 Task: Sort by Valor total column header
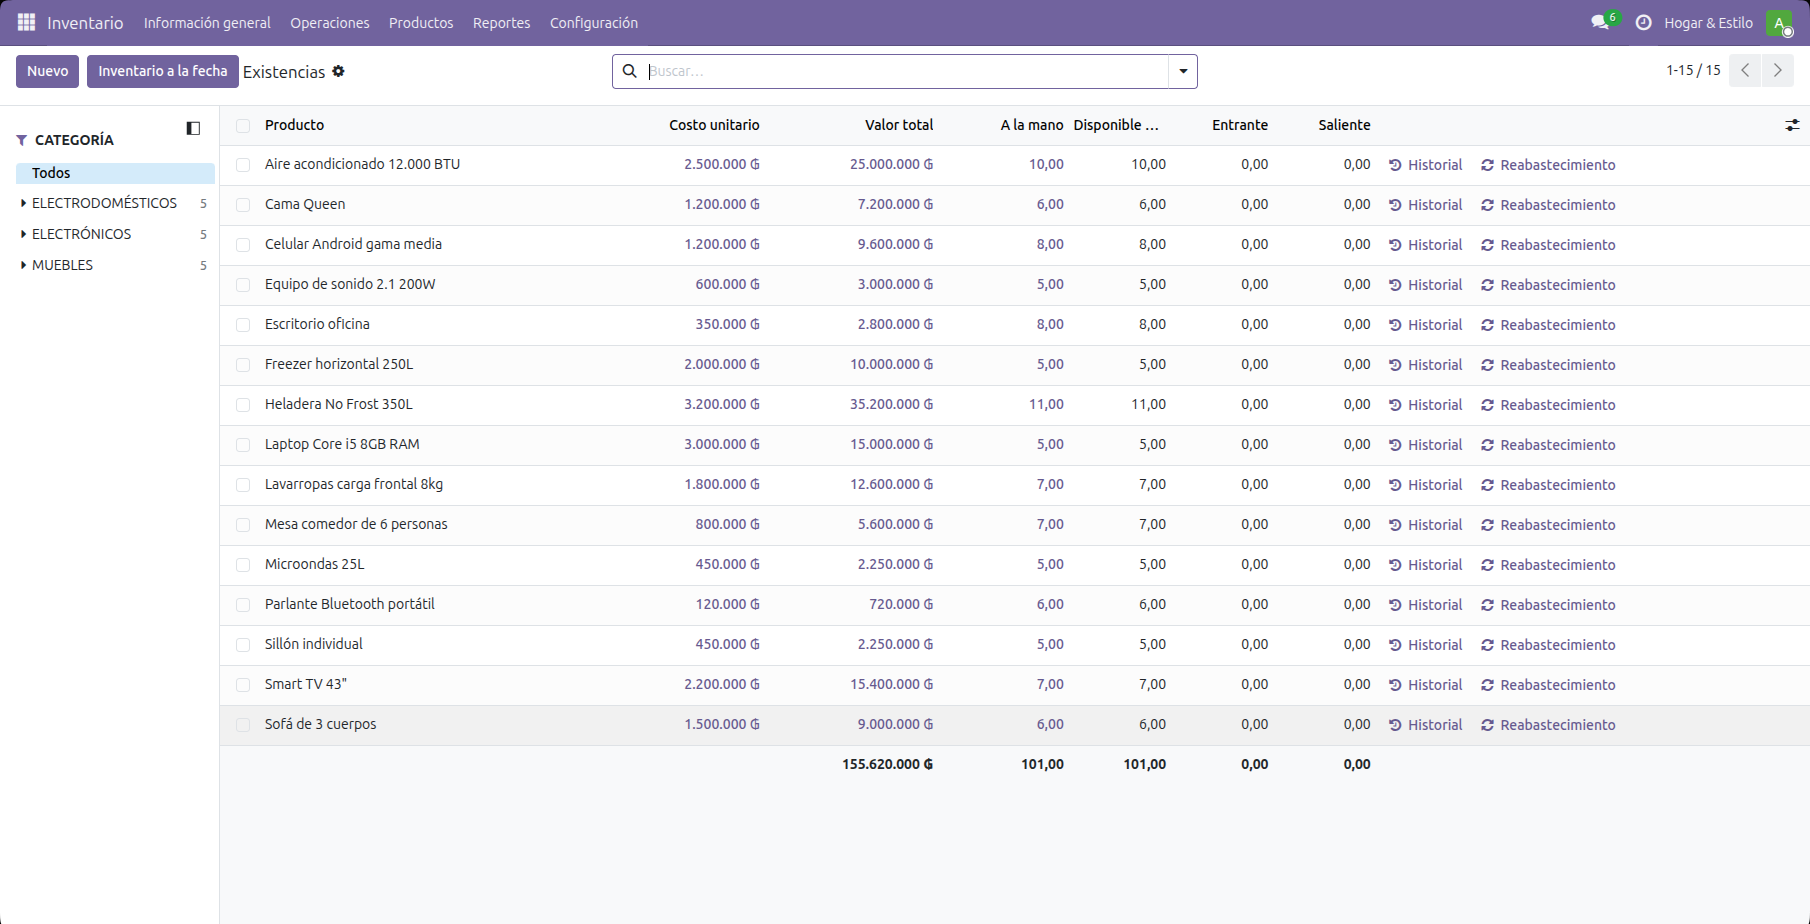[x=899, y=125]
